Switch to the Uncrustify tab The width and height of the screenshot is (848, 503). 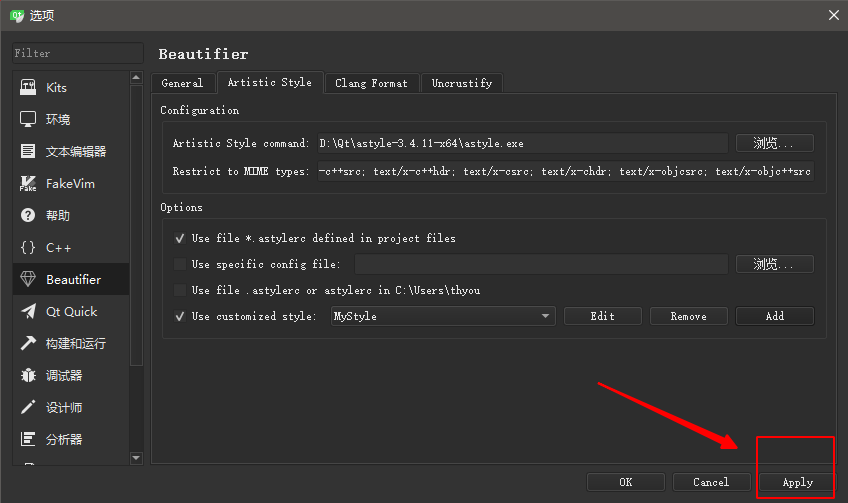[x=461, y=84]
